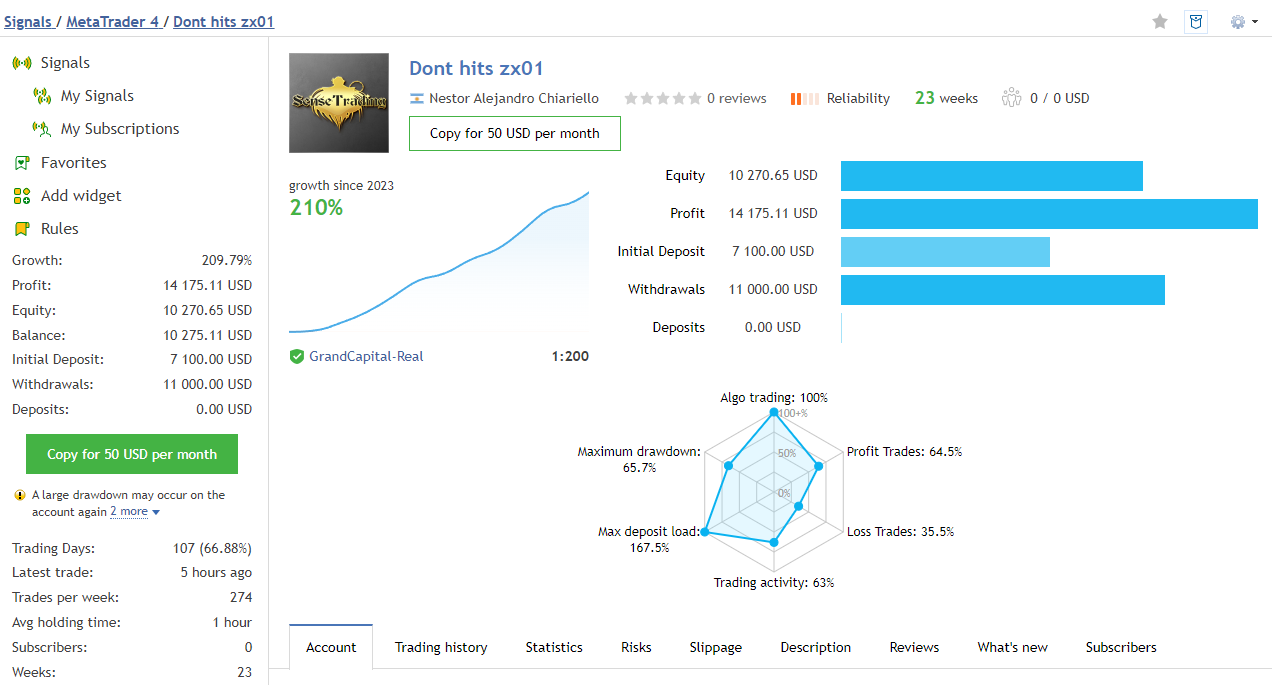Click Trades per week value '274'

tap(241, 598)
